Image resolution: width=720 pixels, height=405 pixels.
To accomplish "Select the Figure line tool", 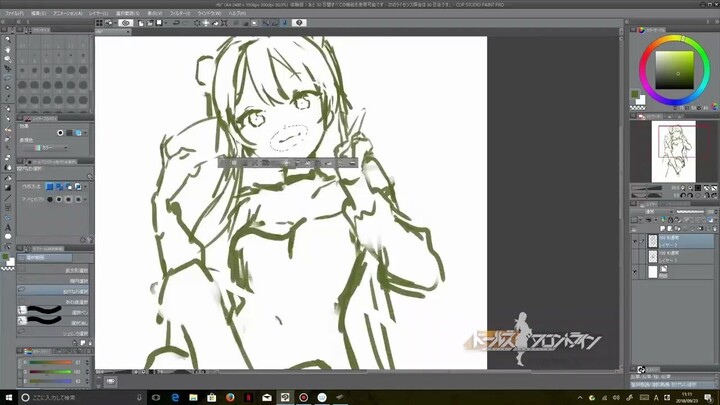I will coord(8,197).
